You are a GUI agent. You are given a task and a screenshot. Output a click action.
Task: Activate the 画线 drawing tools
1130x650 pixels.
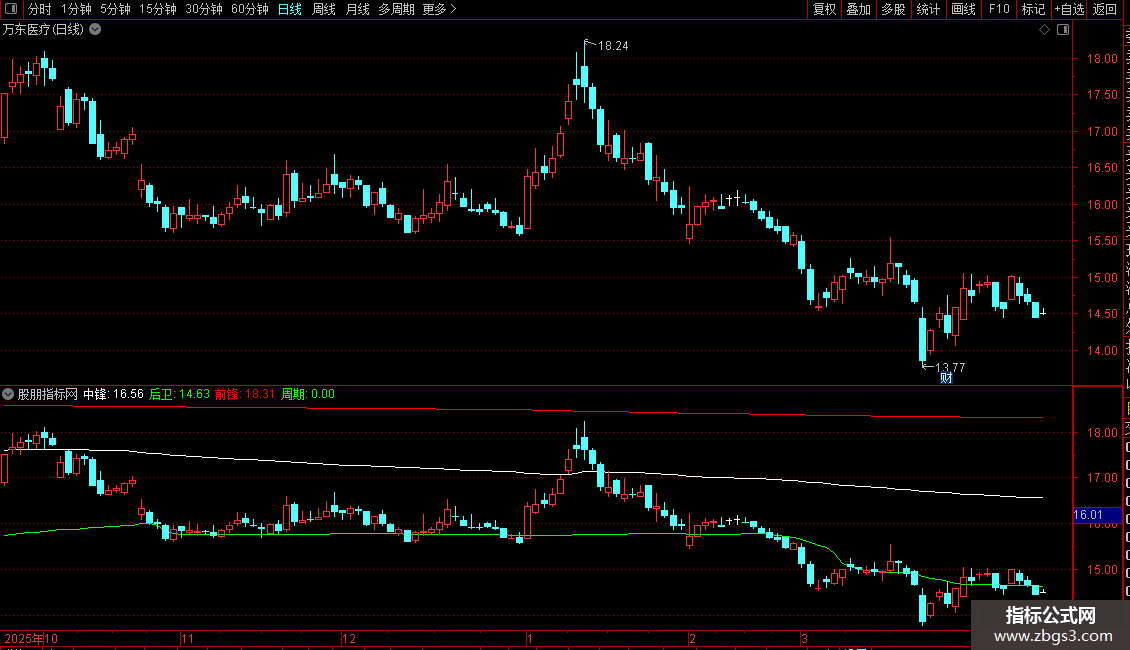pos(964,9)
